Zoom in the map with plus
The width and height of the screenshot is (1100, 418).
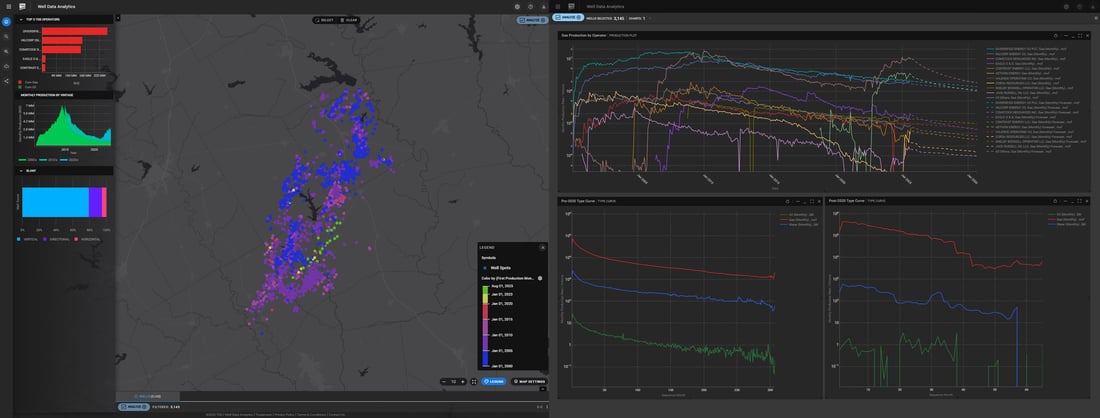tap(462, 381)
